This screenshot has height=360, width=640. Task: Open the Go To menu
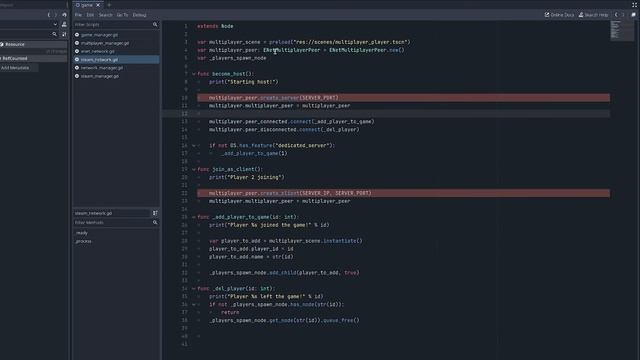click(122, 15)
